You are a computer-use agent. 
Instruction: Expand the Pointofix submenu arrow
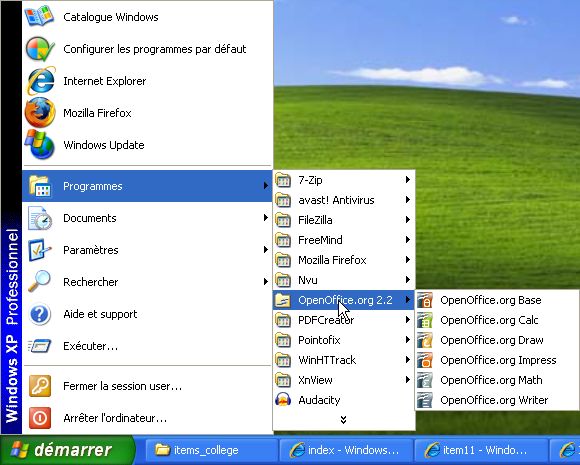point(408,340)
